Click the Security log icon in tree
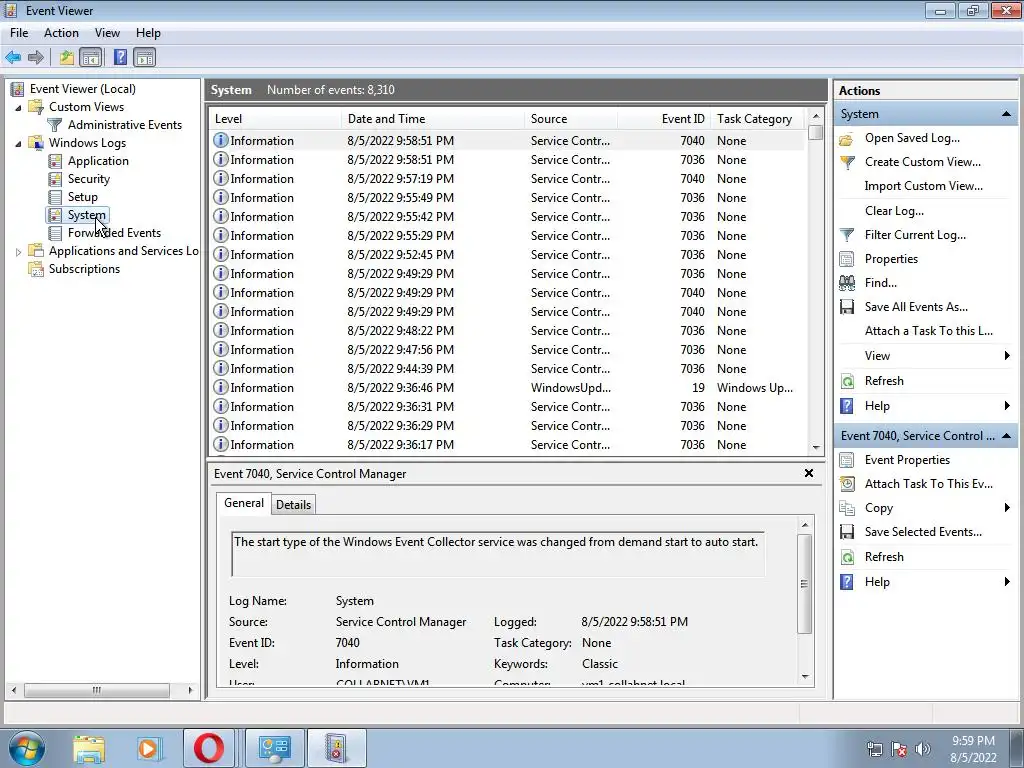Viewport: 1024px width, 768px height. click(x=56, y=179)
